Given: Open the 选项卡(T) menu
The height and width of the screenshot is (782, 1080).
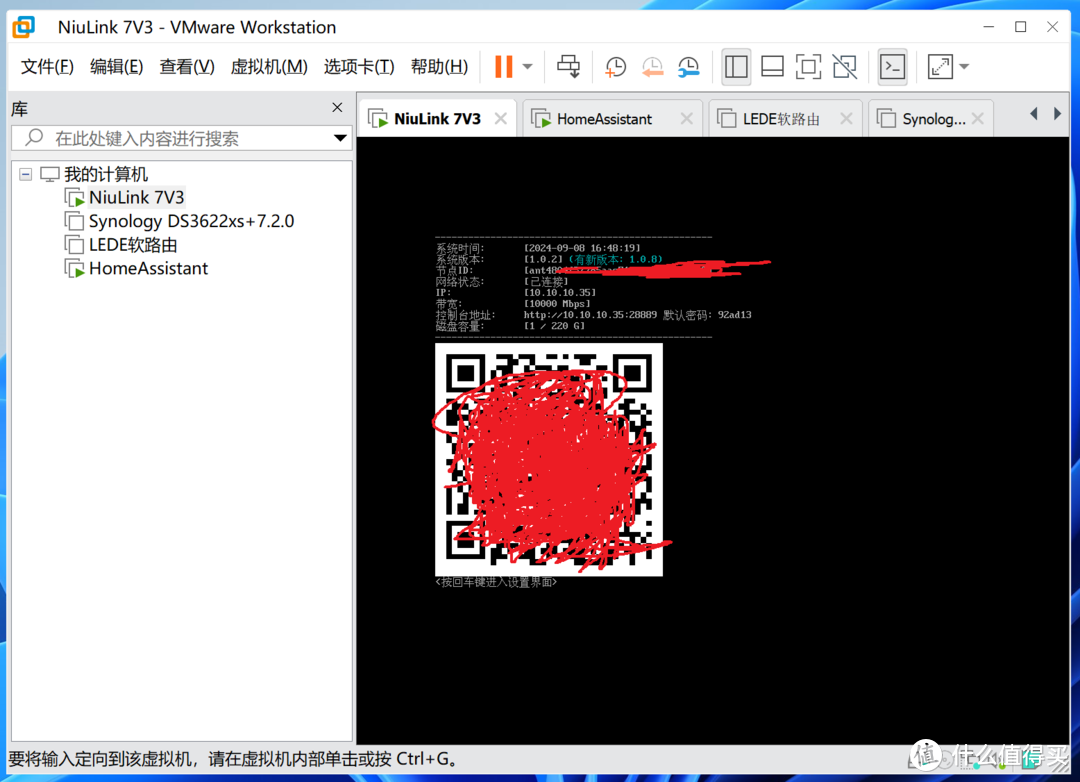Looking at the screenshot, I should [x=359, y=67].
